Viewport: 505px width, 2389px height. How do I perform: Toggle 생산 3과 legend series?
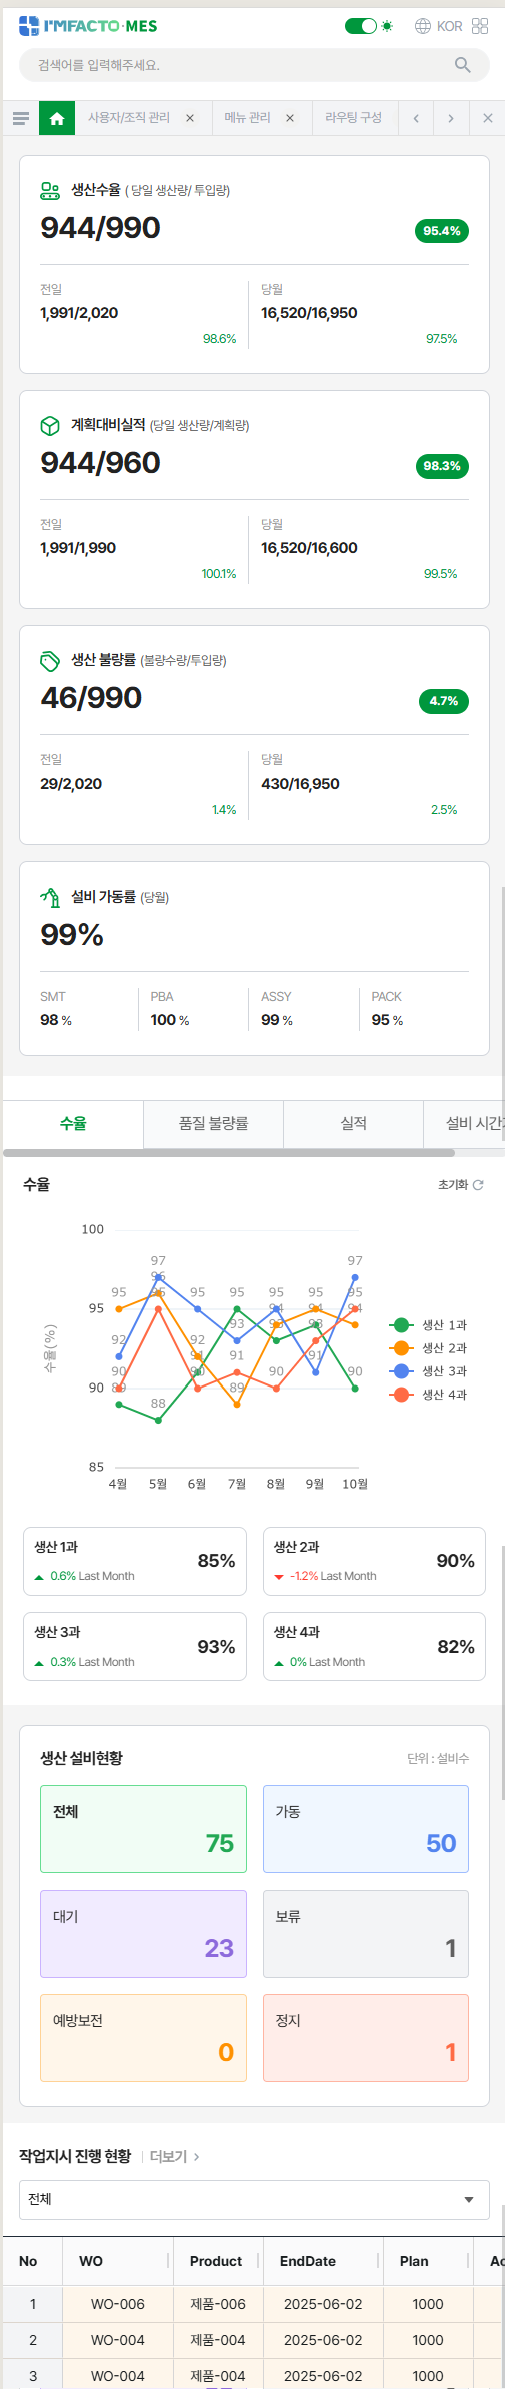[428, 1371]
